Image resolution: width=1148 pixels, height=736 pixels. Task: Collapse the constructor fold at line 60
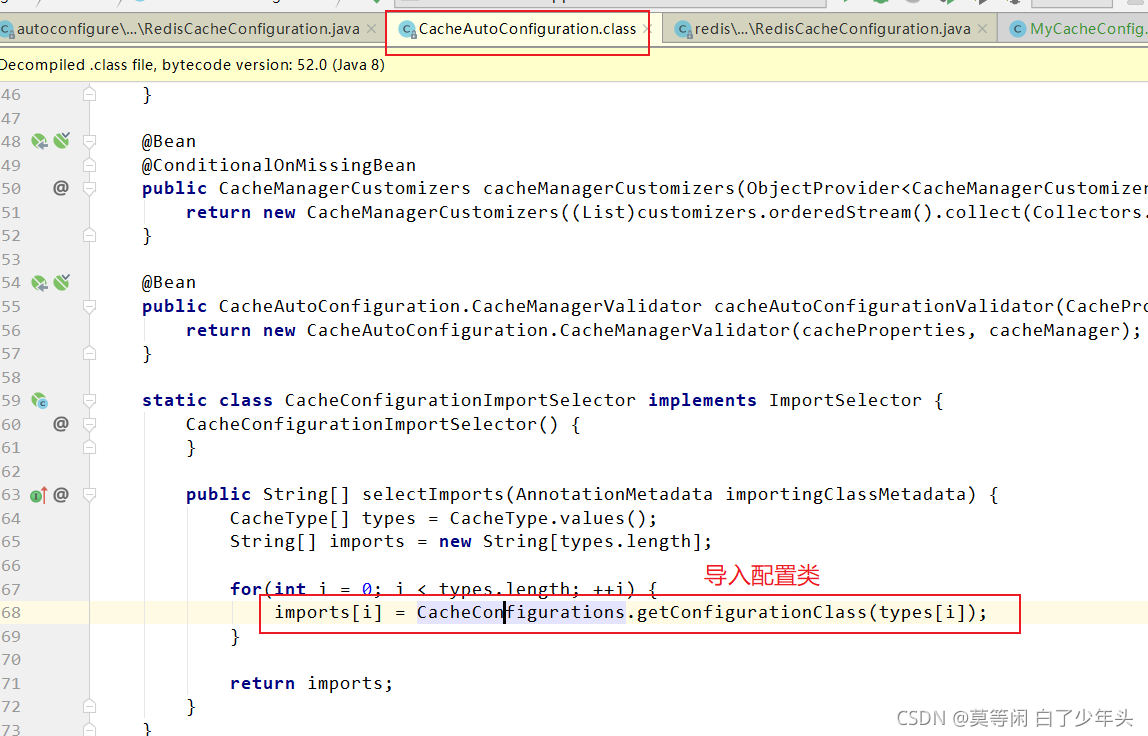pos(89,424)
